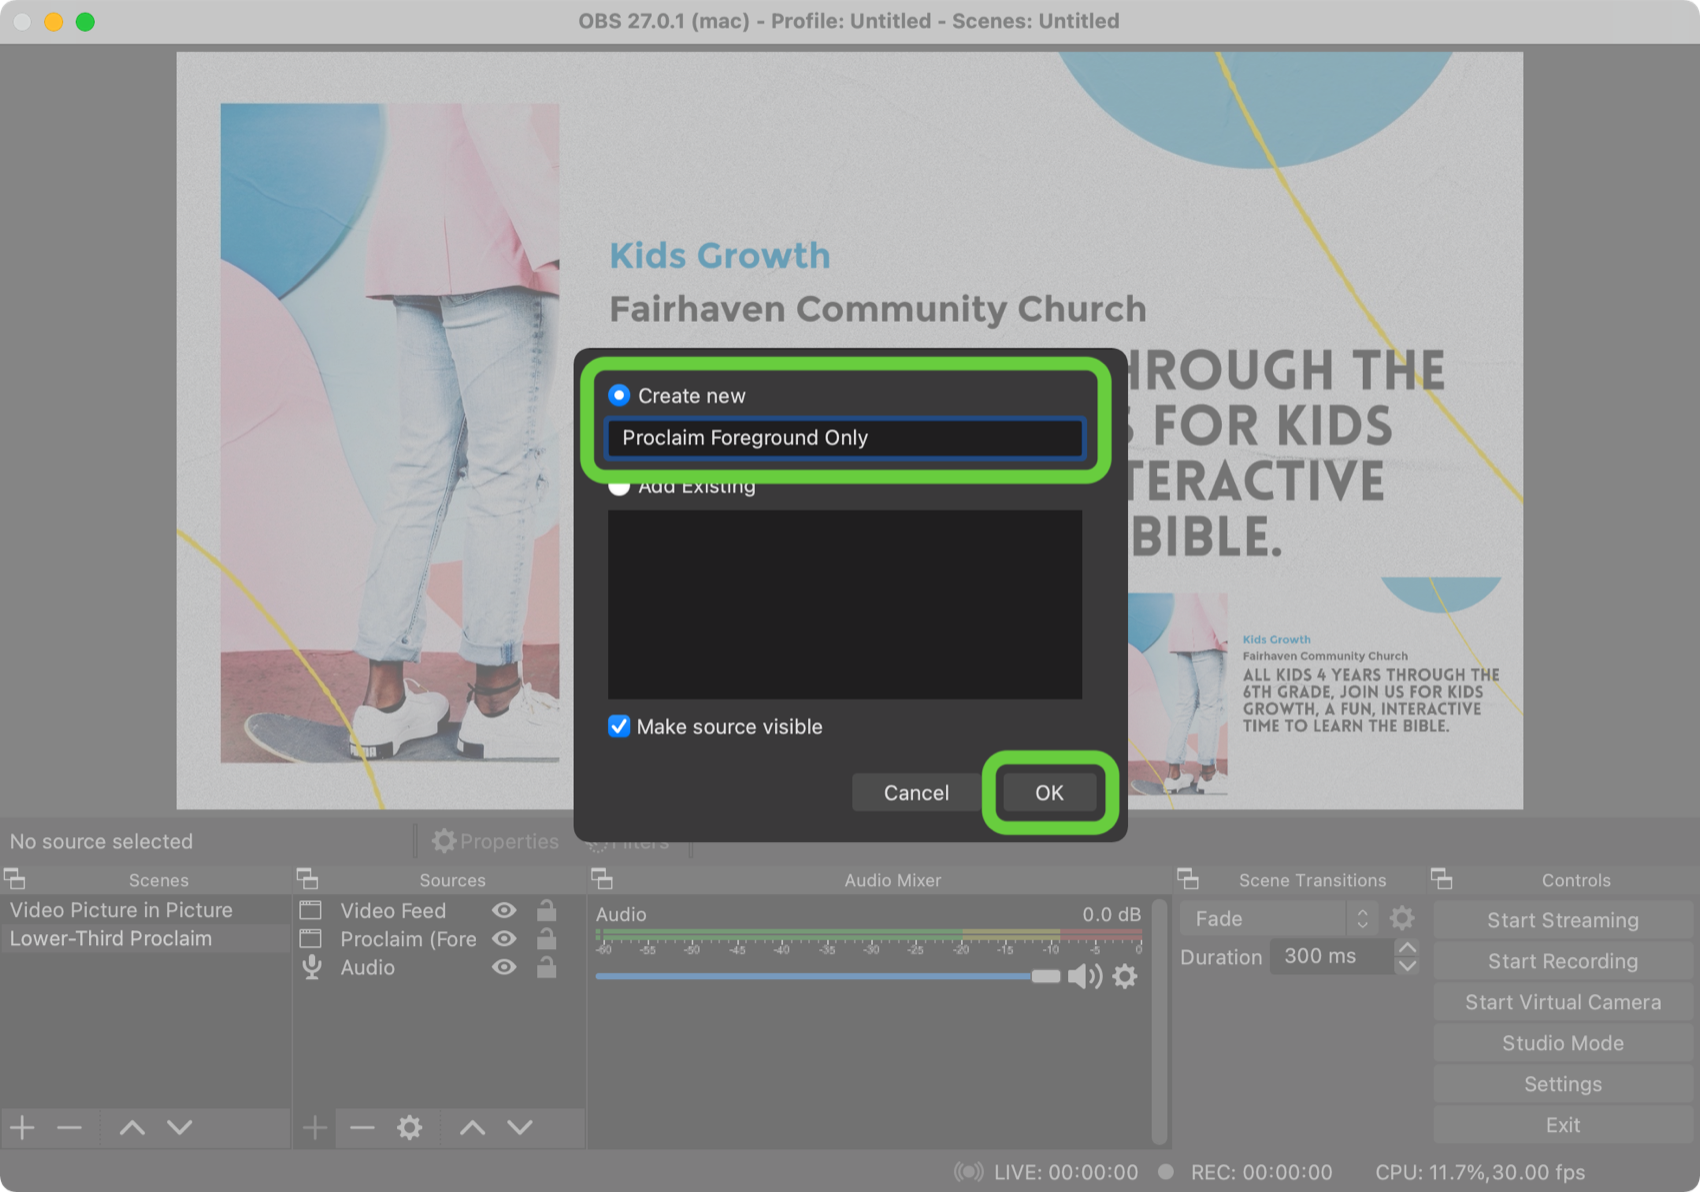Viewport: 1700px width, 1192px height.
Task: Remove selected scene with minus icon
Action: (69, 1128)
